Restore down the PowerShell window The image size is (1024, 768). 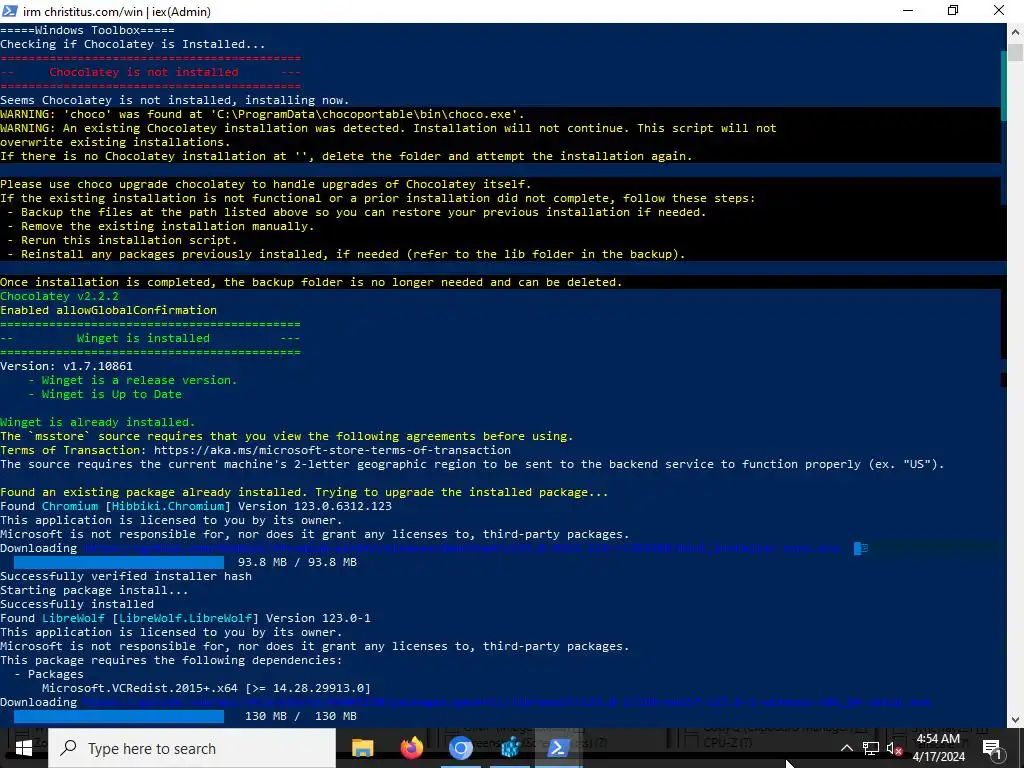[x=953, y=11]
